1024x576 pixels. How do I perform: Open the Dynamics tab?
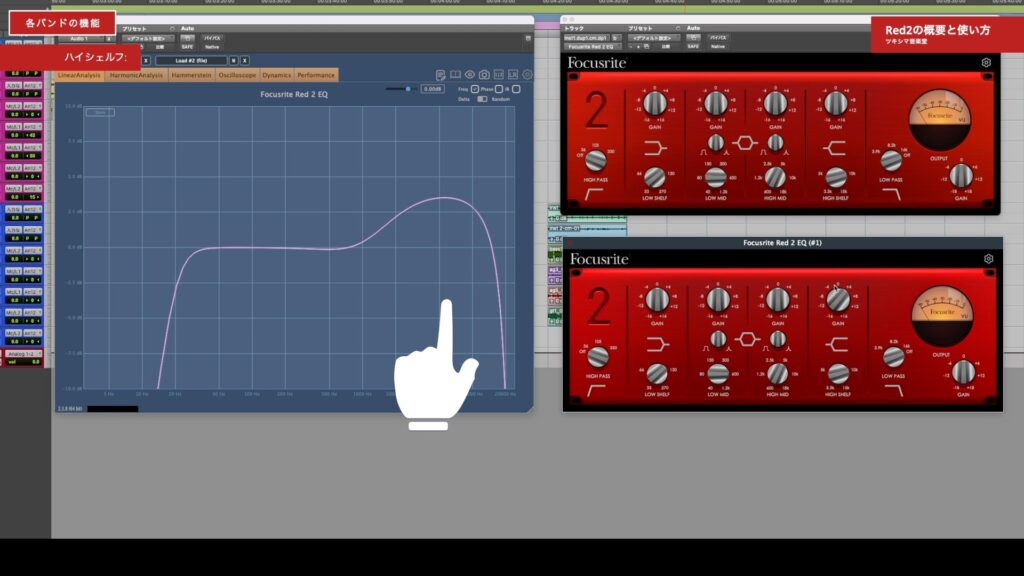tap(276, 75)
